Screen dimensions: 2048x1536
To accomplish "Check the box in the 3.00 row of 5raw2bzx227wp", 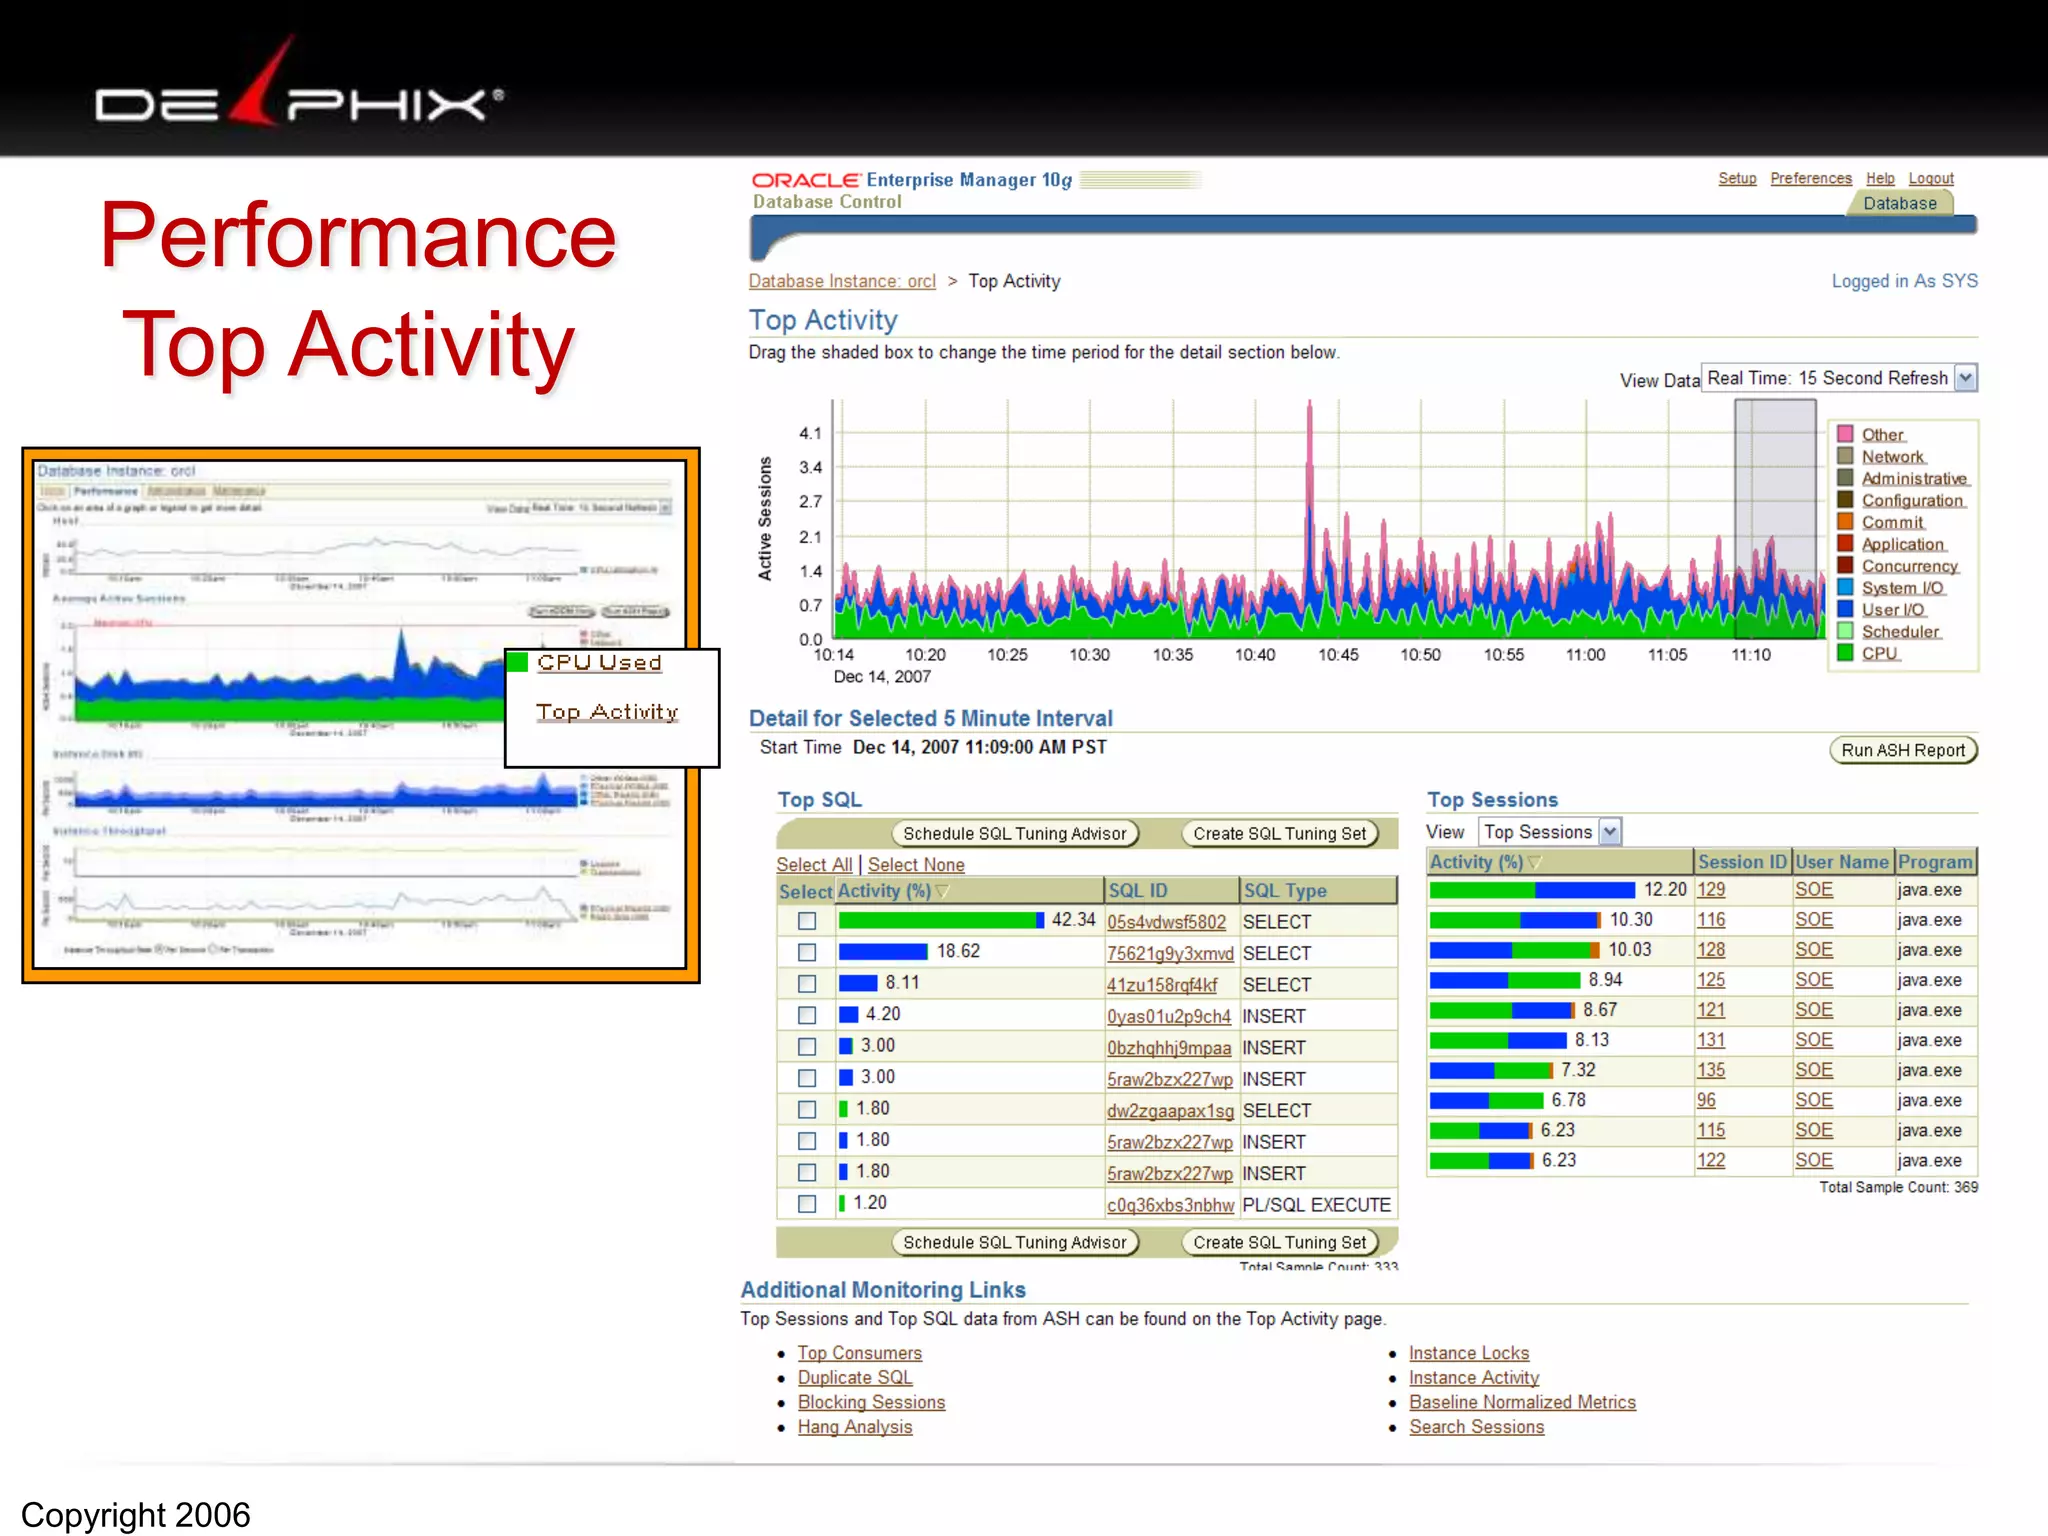I will (807, 1078).
